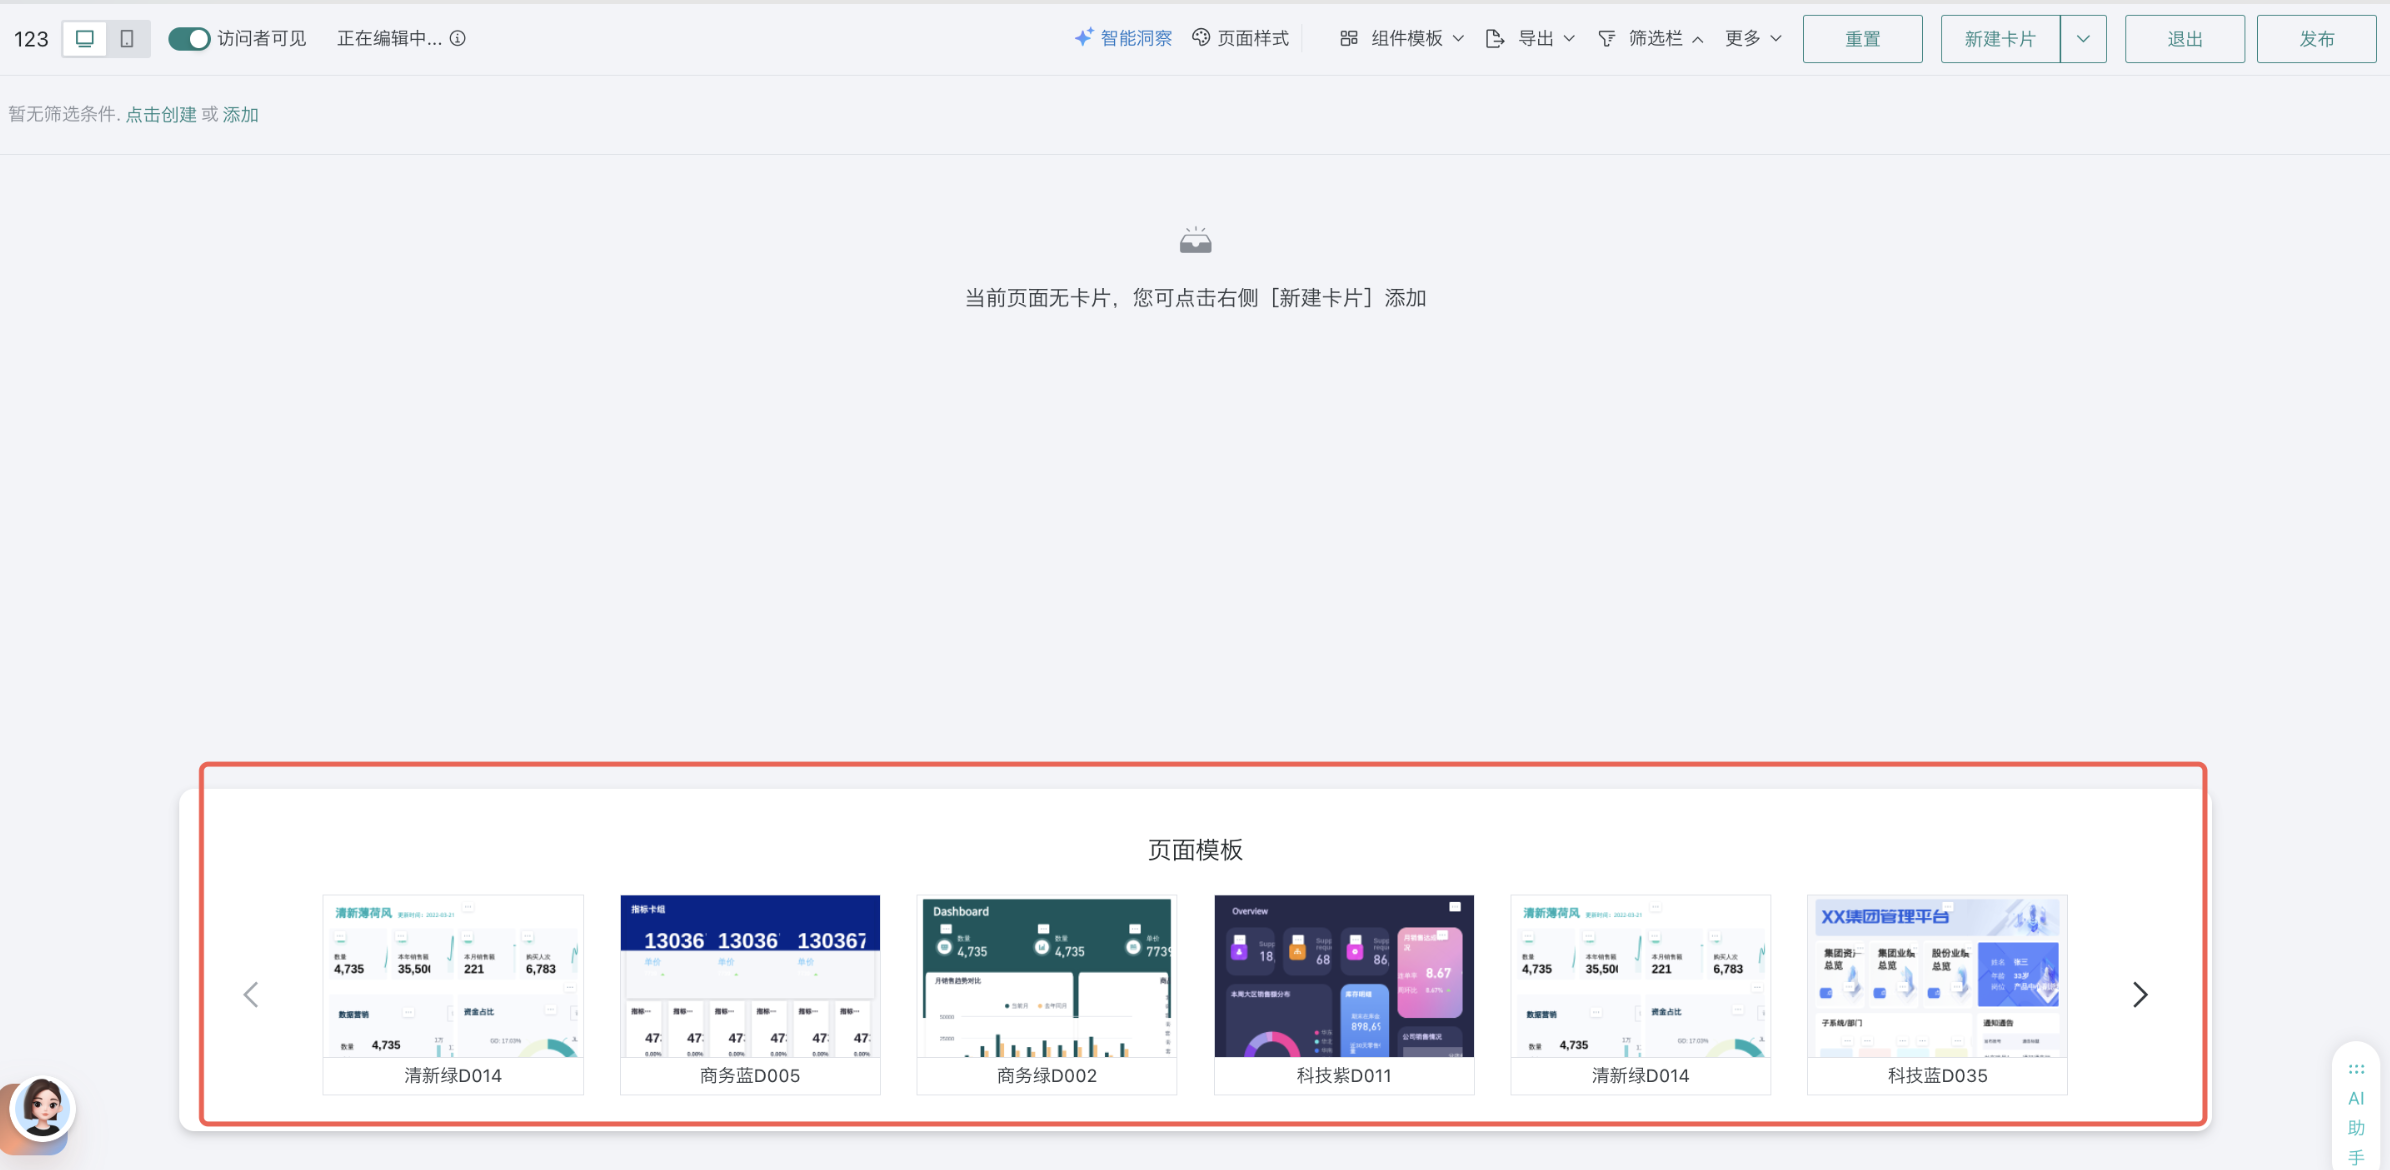2390x1170 pixels.
Task: Toggle the 访问者可见 switch
Action: (189, 39)
